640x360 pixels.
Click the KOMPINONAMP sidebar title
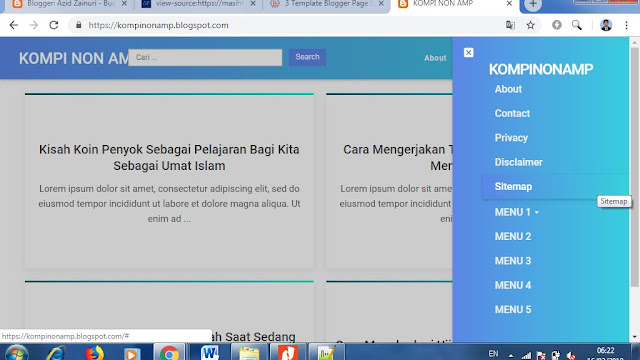[x=541, y=69]
